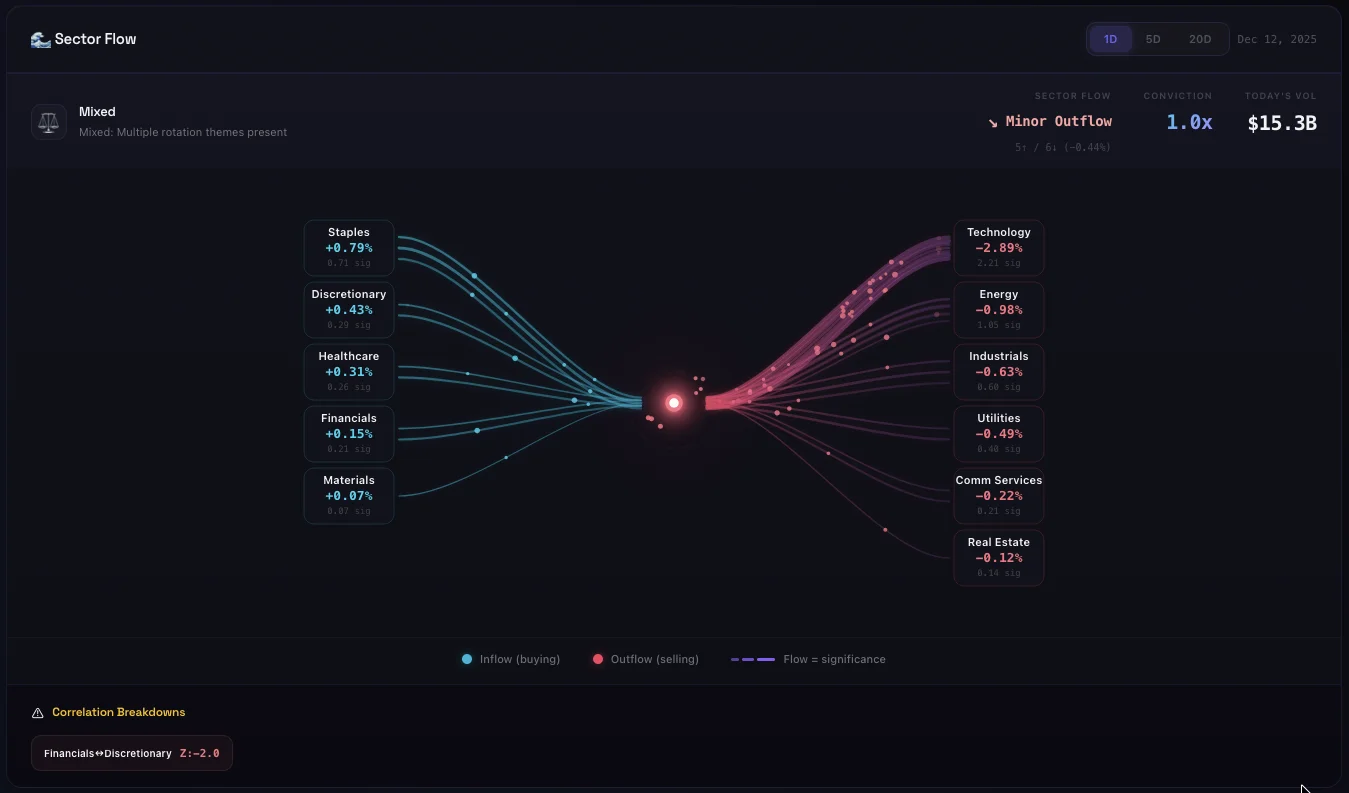Image resolution: width=1349 pixels, height=793 pixels.
Task: Select the 1D timeframe option
Action: [1110, 39]
